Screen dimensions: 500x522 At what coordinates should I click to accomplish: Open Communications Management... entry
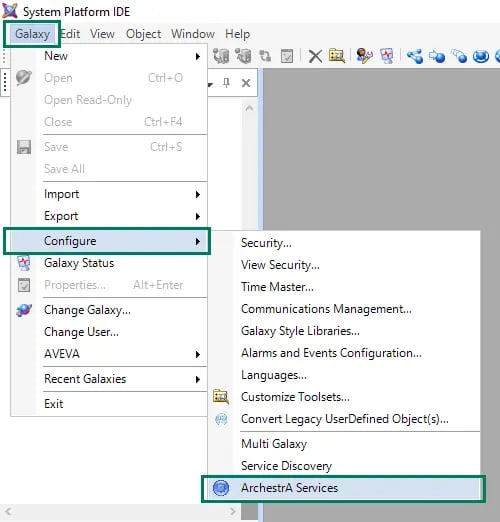(326, 309)
